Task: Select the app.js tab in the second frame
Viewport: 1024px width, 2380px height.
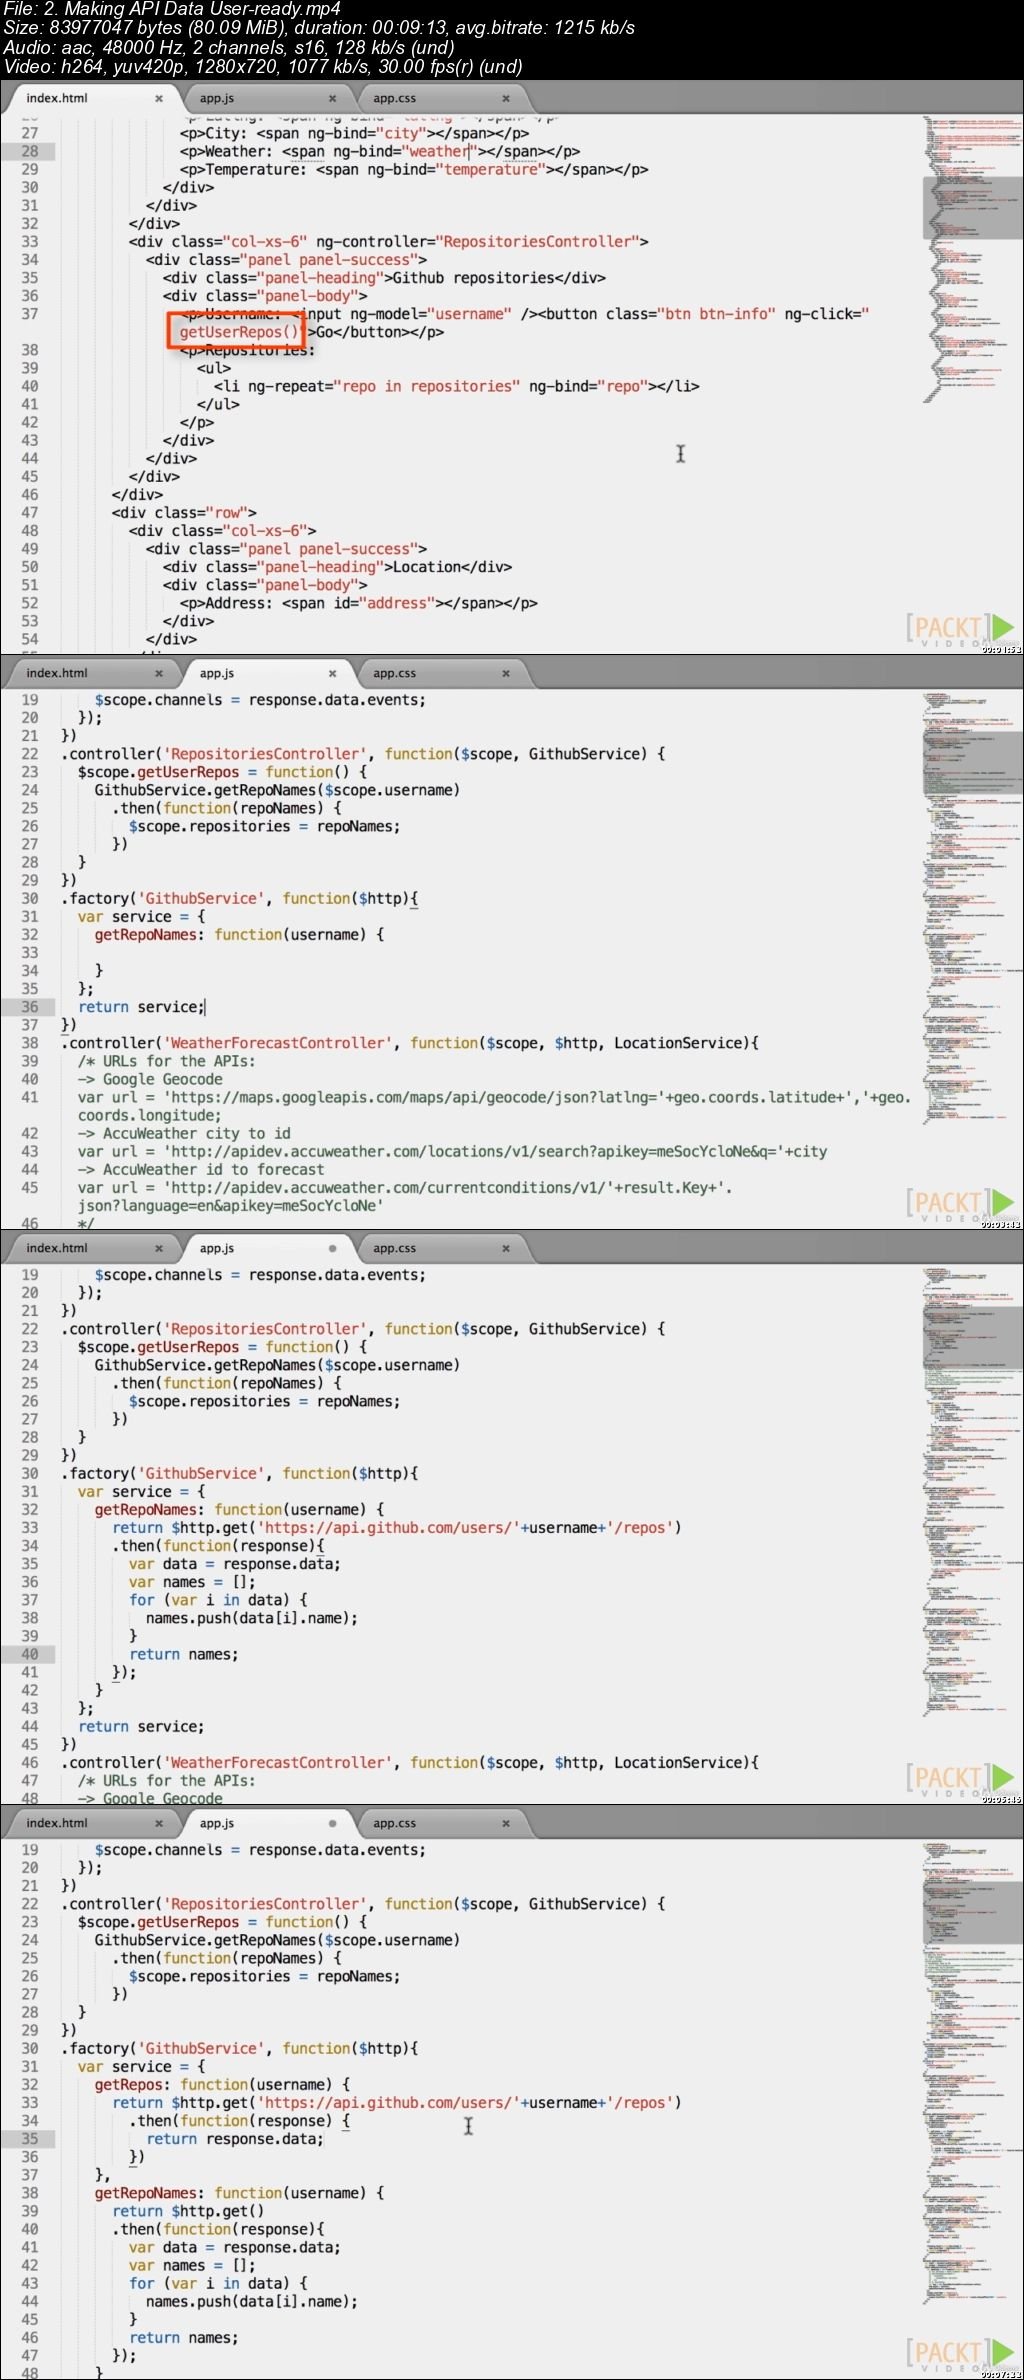Action: point(217,673)
